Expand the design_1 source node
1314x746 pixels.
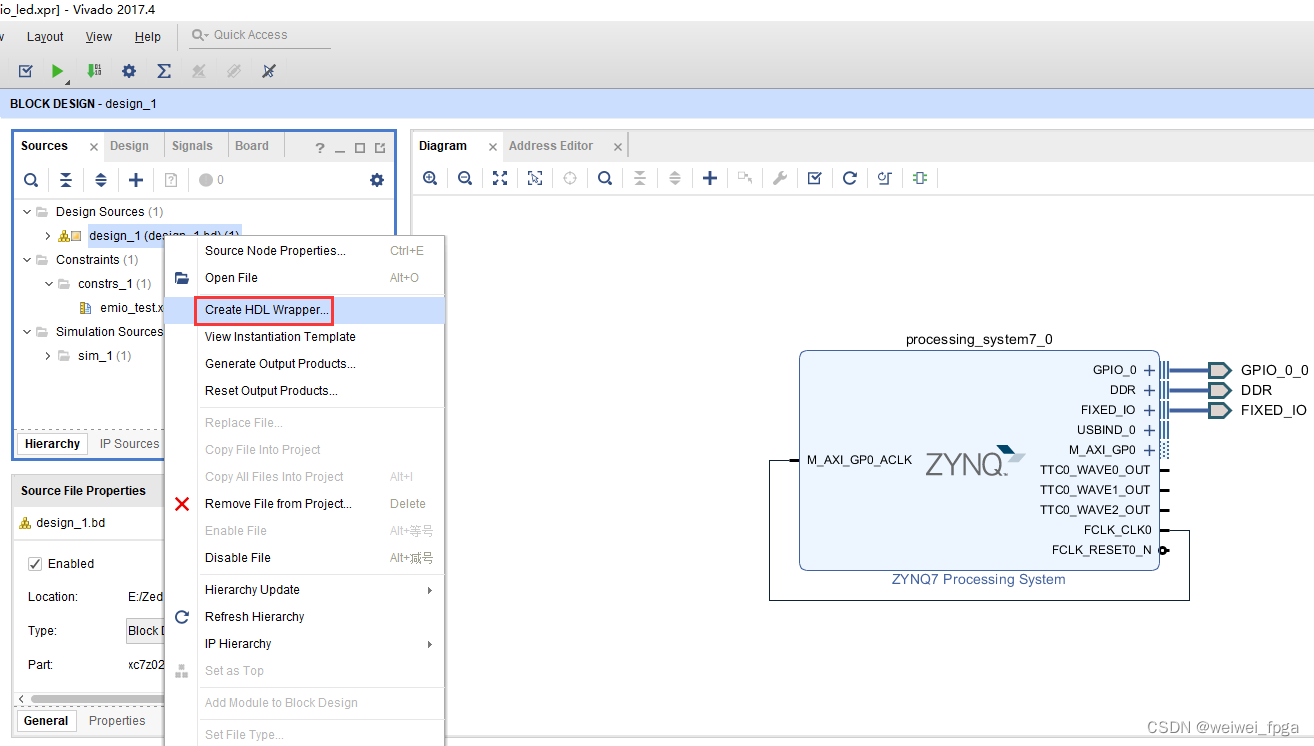click(x=47, y=236)
